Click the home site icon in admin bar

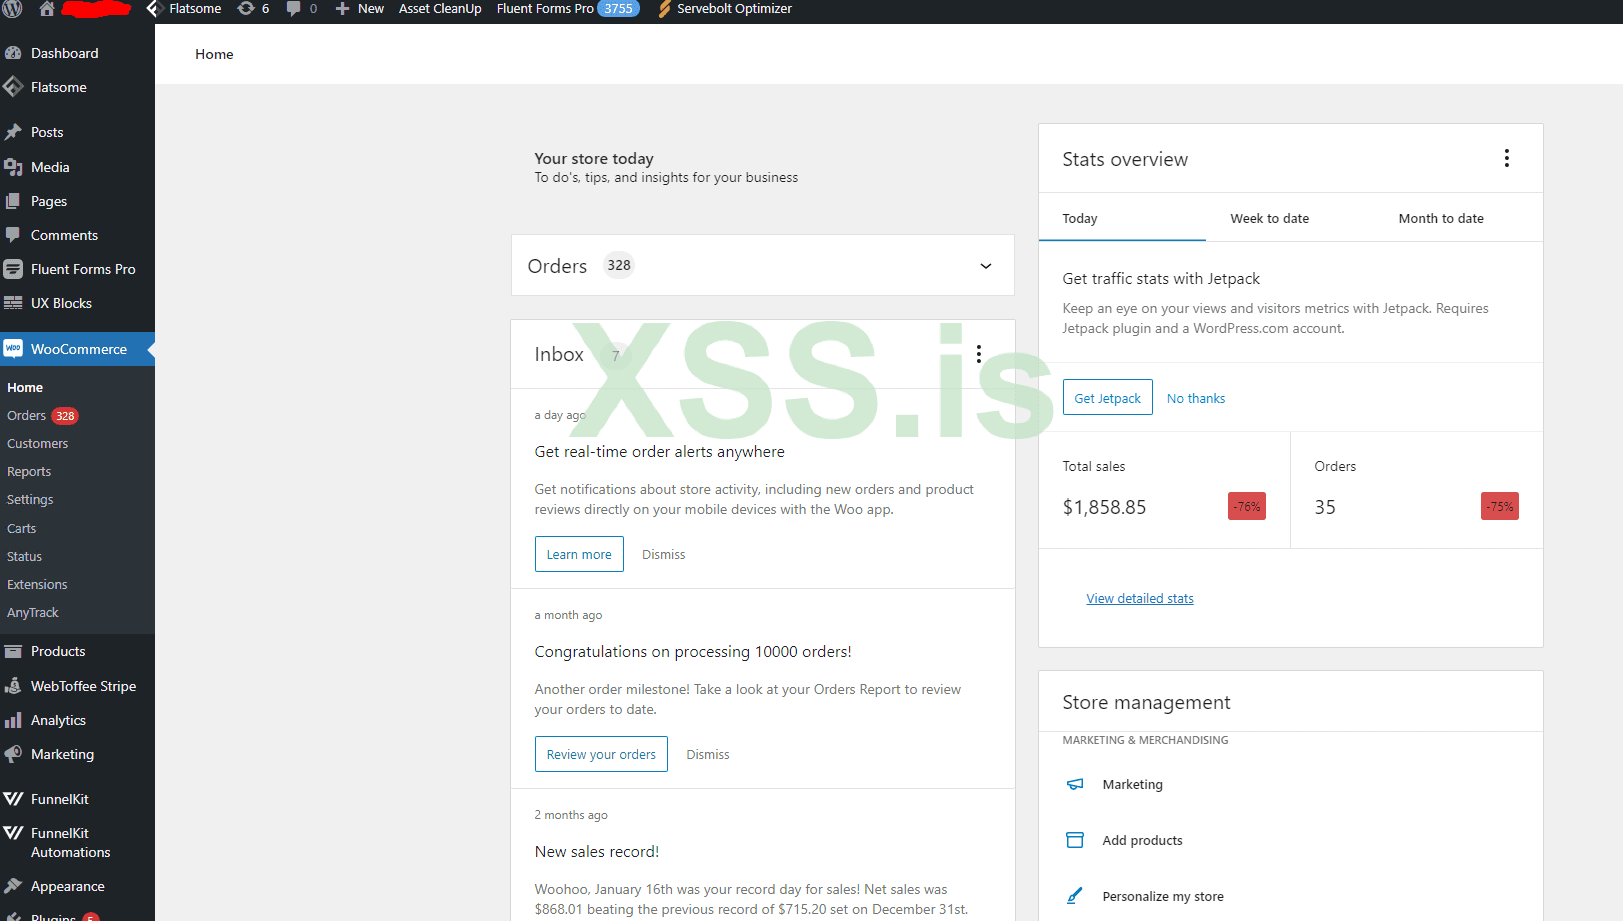pos(46,9)
